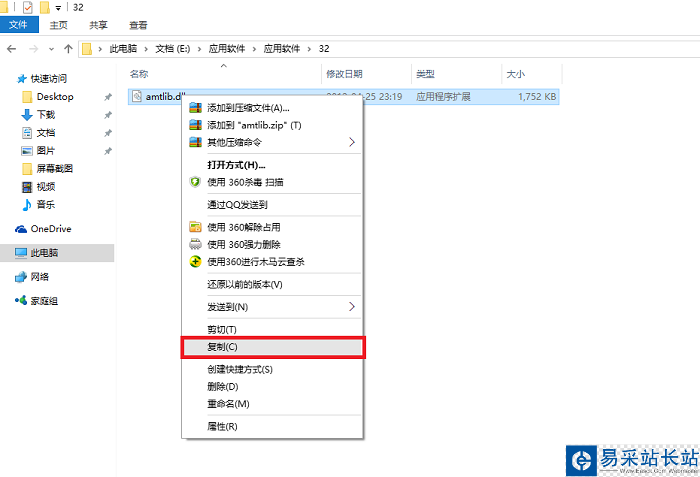Sort by the 类型 column header
Image resolution: width=700 pixels, height=477 pixels.
pyautogui.click(x=425, y=74)
